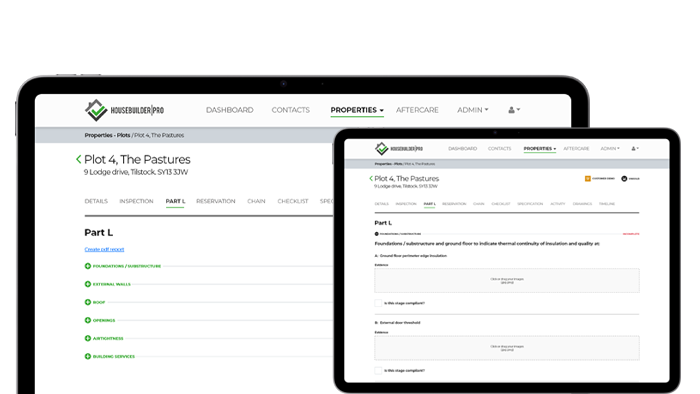Go to Contacts on large screen
This screenshot has width=700, height=394.
[x=291, y=110]
